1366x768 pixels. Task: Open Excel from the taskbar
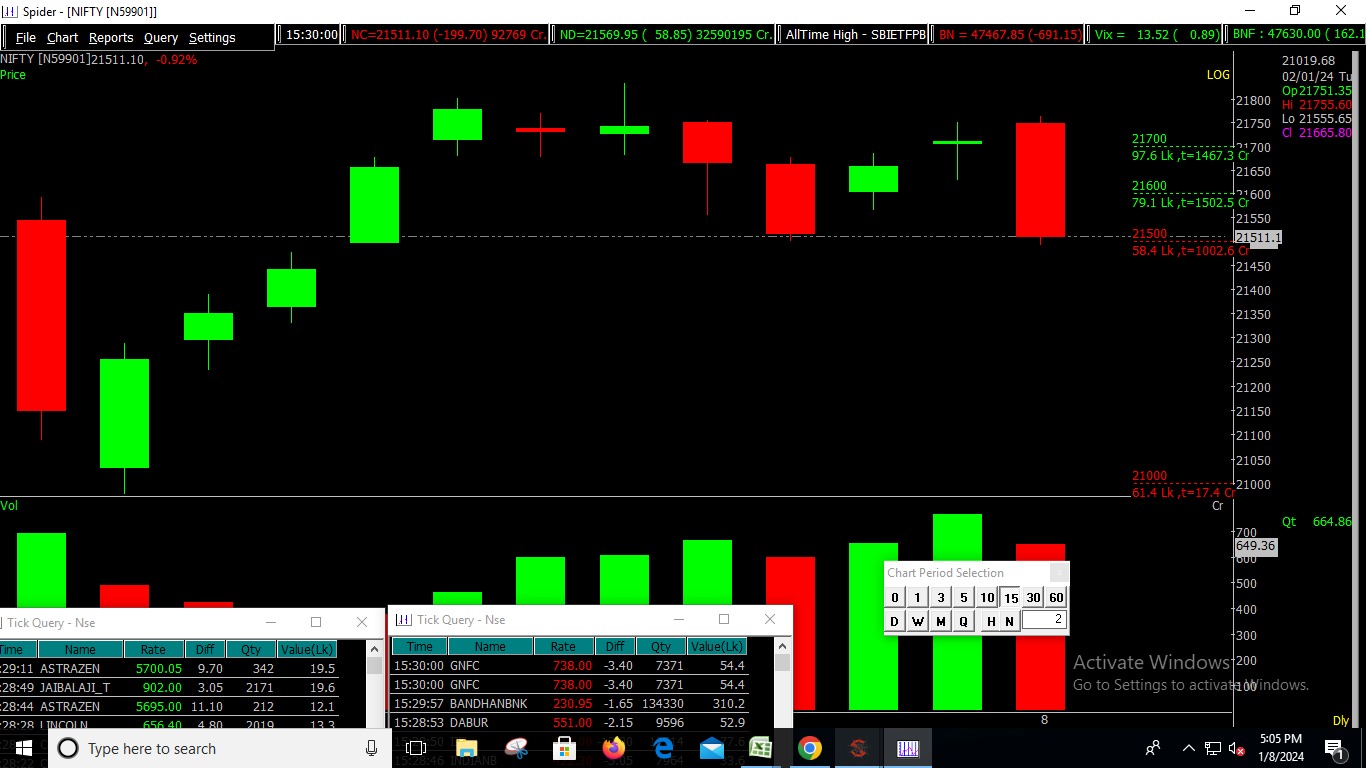[761, 748]
